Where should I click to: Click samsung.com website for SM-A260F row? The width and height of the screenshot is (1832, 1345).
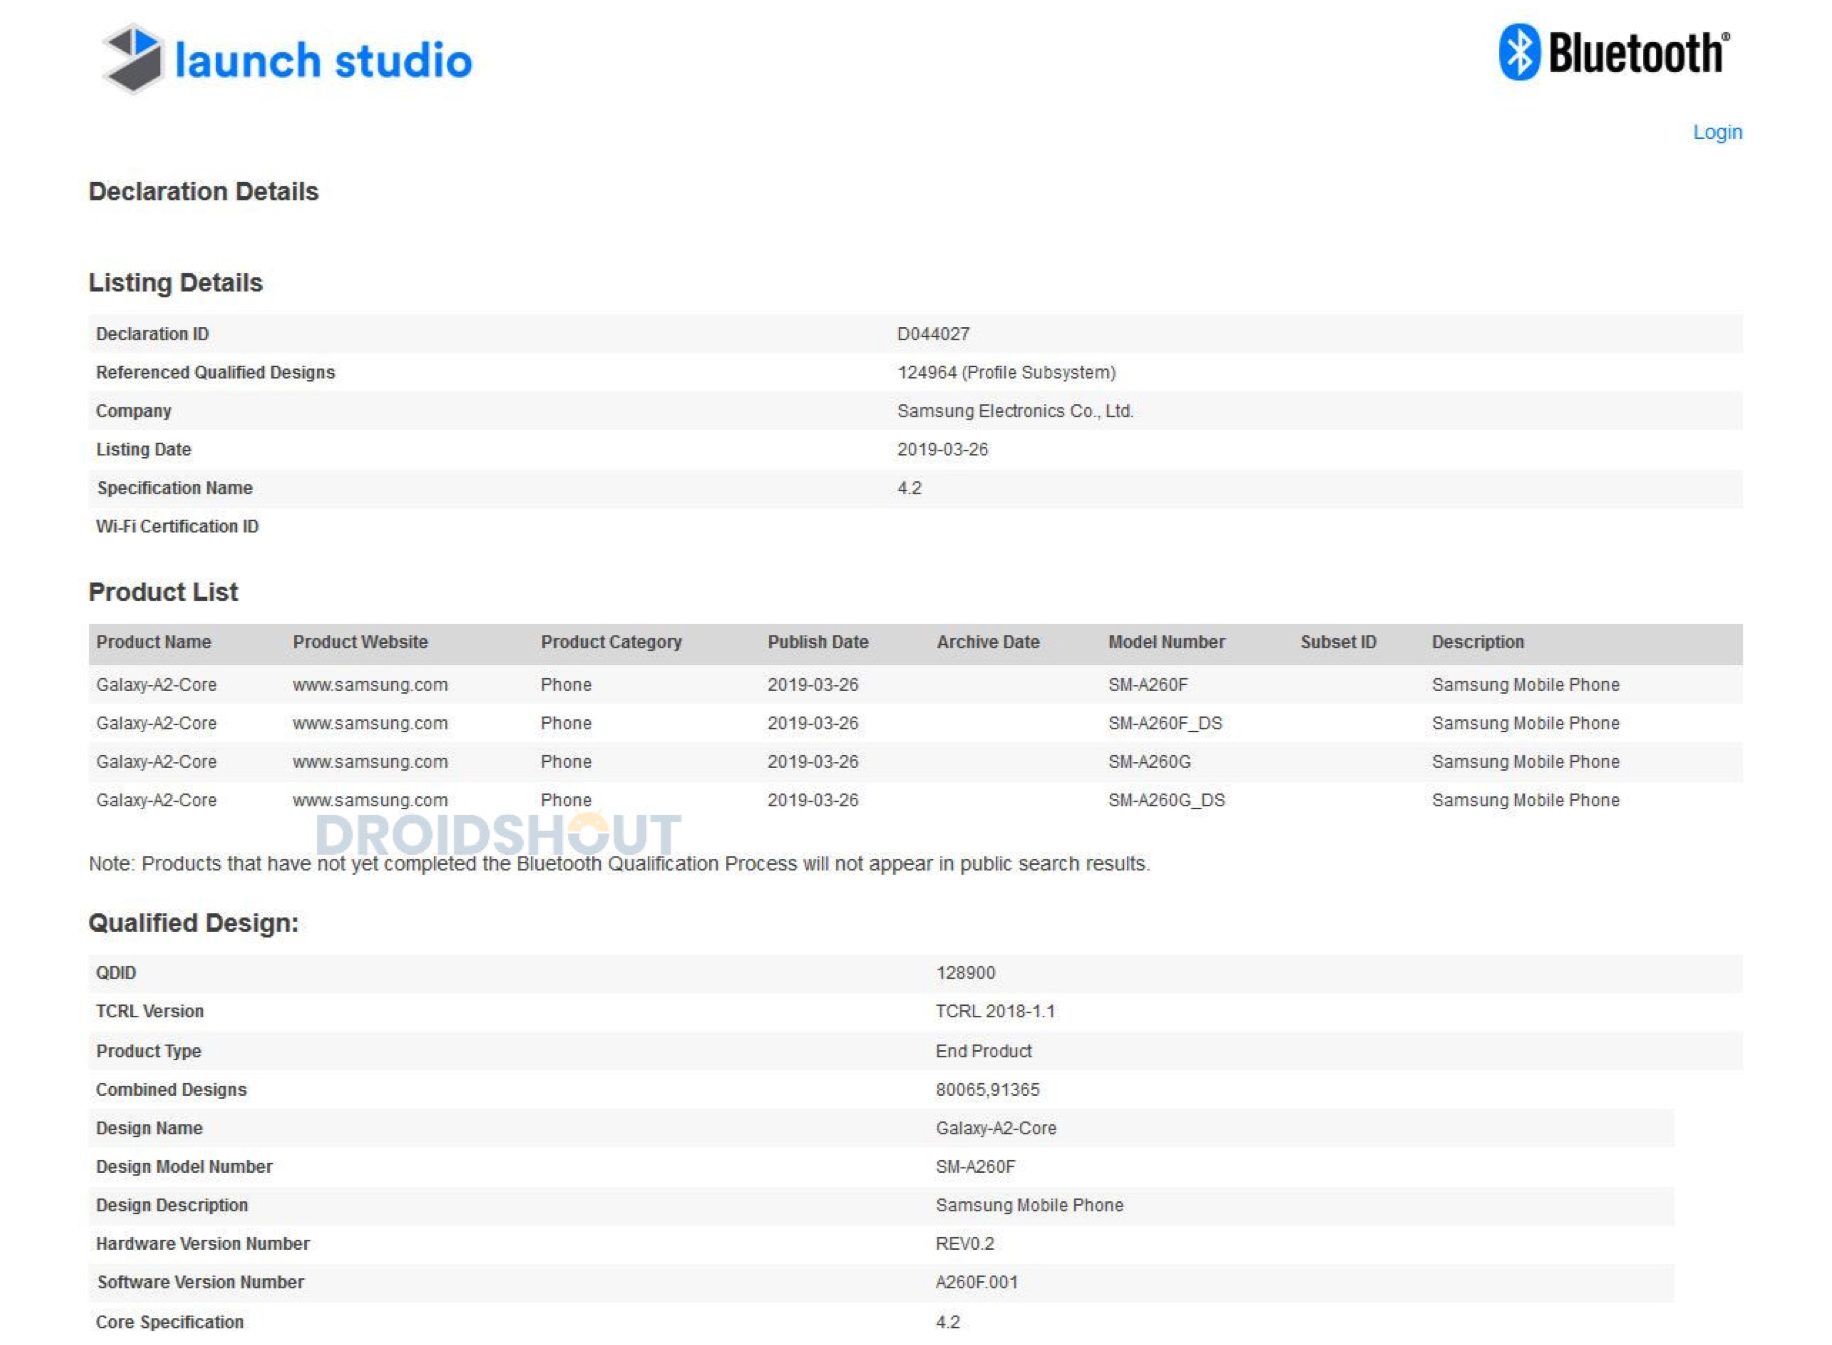pyautogui.click(x=370, y=685)
